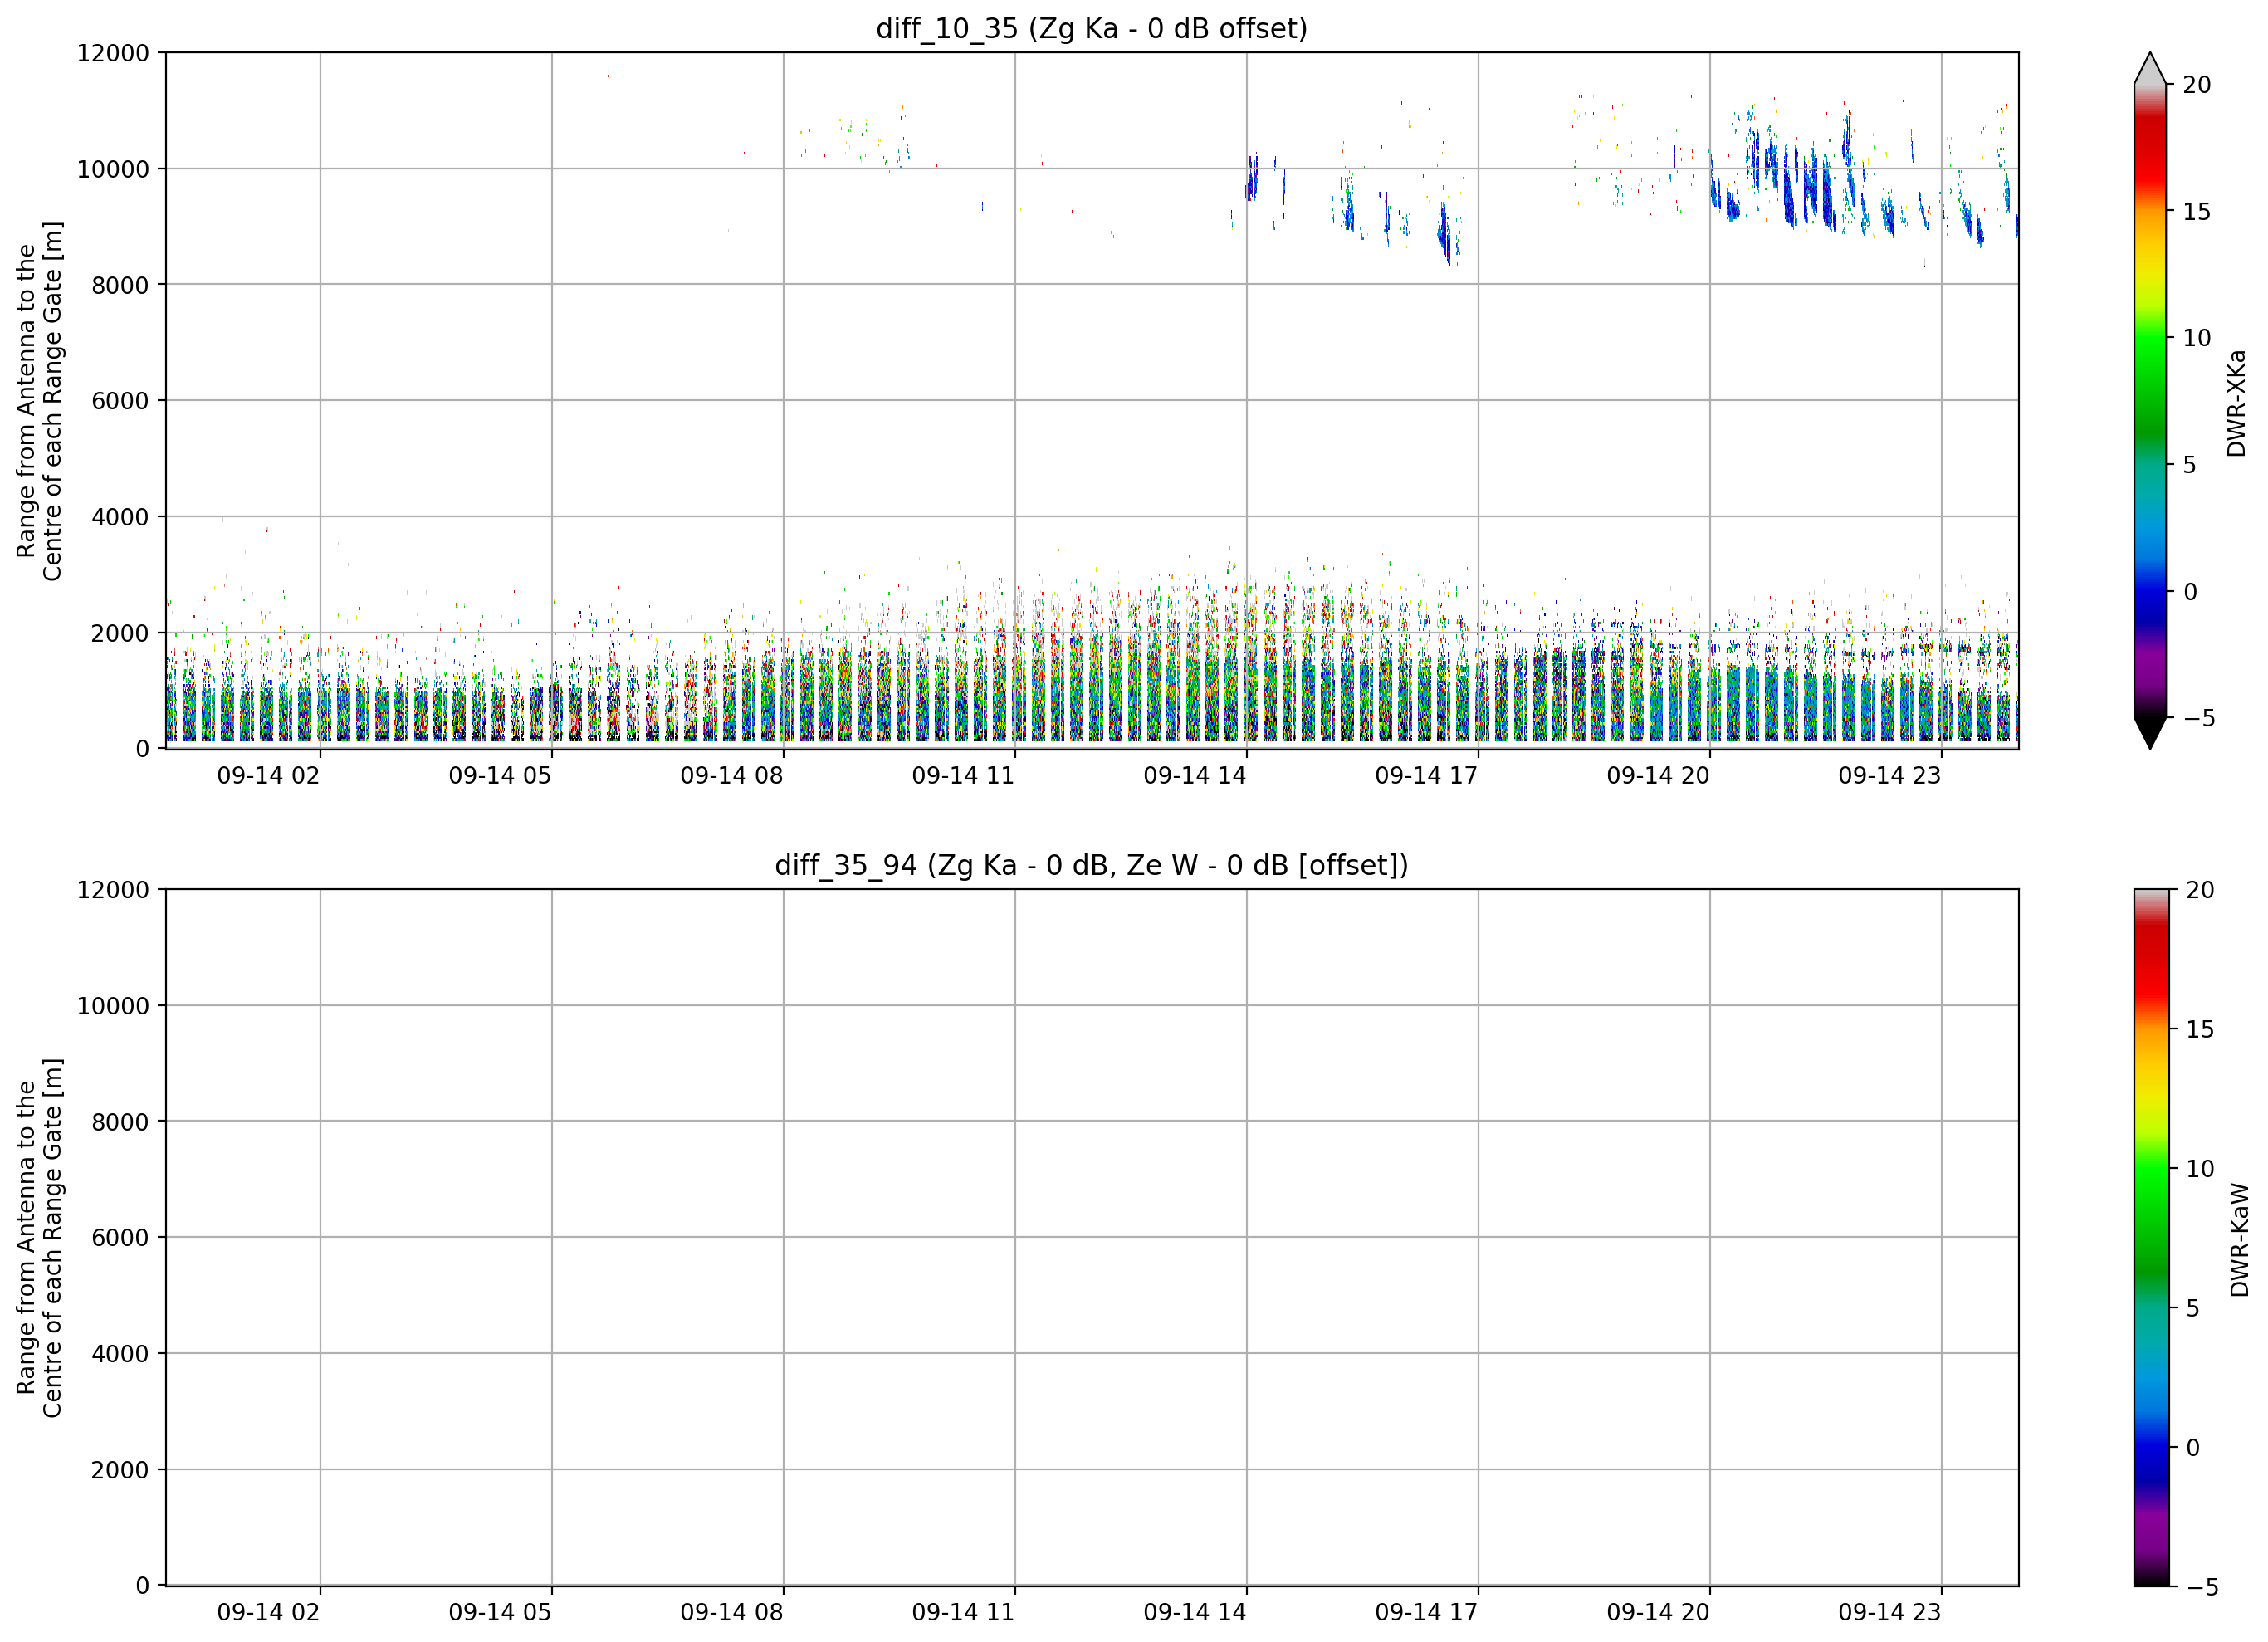Click the "09-14 14" tick under the diff_10_35 plot
The height and width of the screenshot is (1642, 2268).
pos(1195,775)
